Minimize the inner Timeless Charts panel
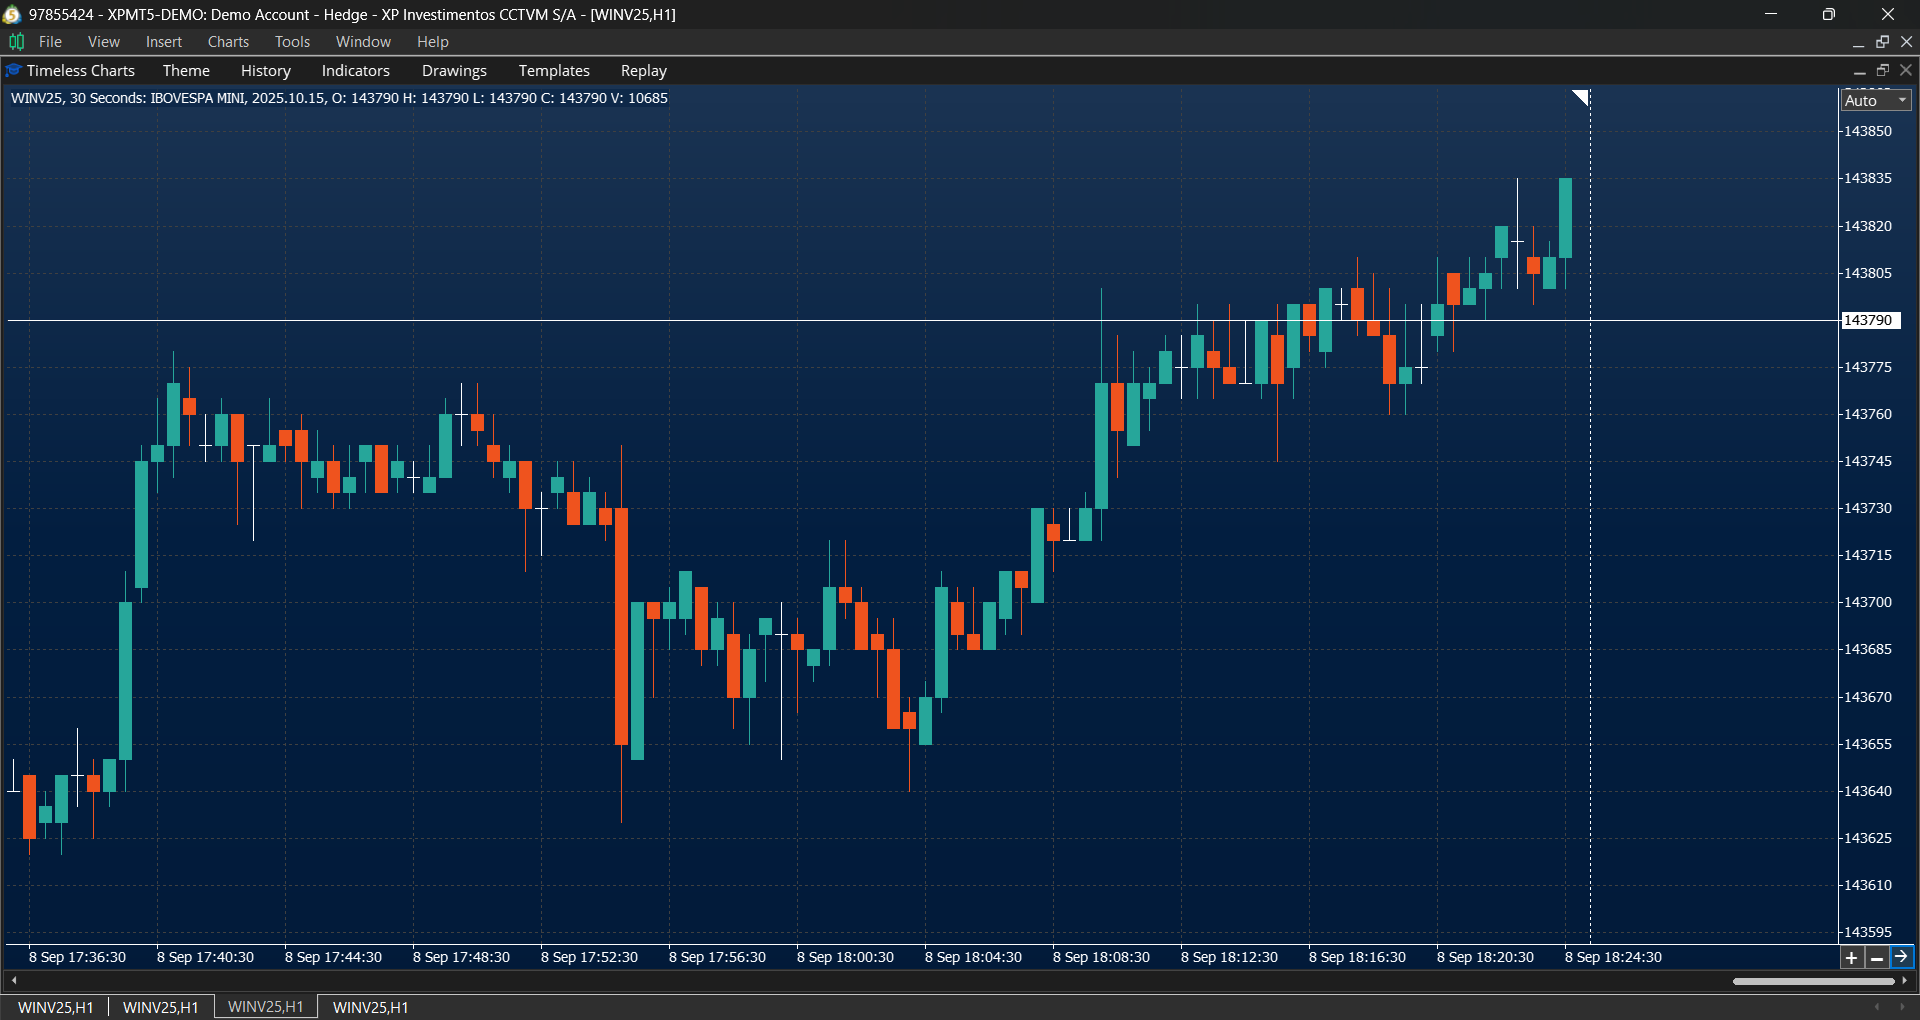The width and height of the screenshot is (1920, 1020). click(1859, 71)
